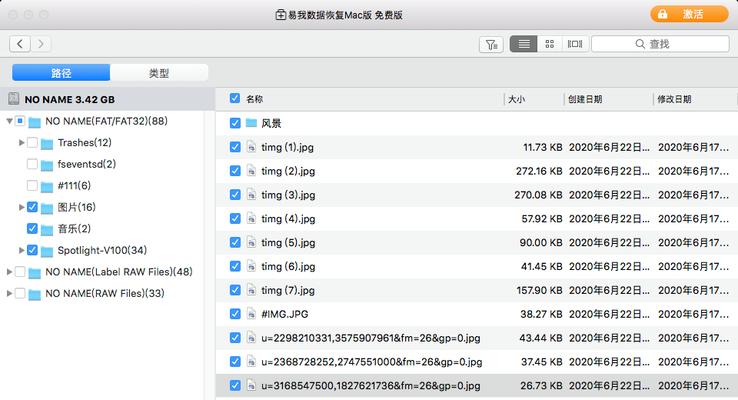Click the 查找 search field
The height and width of the screenshot is (400, 738).
(660, 44)
